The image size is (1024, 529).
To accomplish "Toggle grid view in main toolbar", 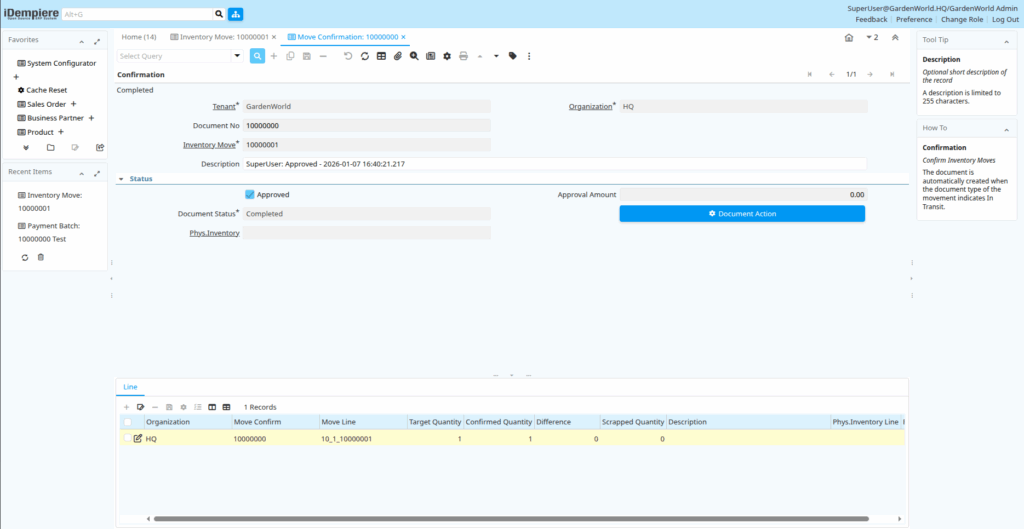I will [x=381, y=56].
